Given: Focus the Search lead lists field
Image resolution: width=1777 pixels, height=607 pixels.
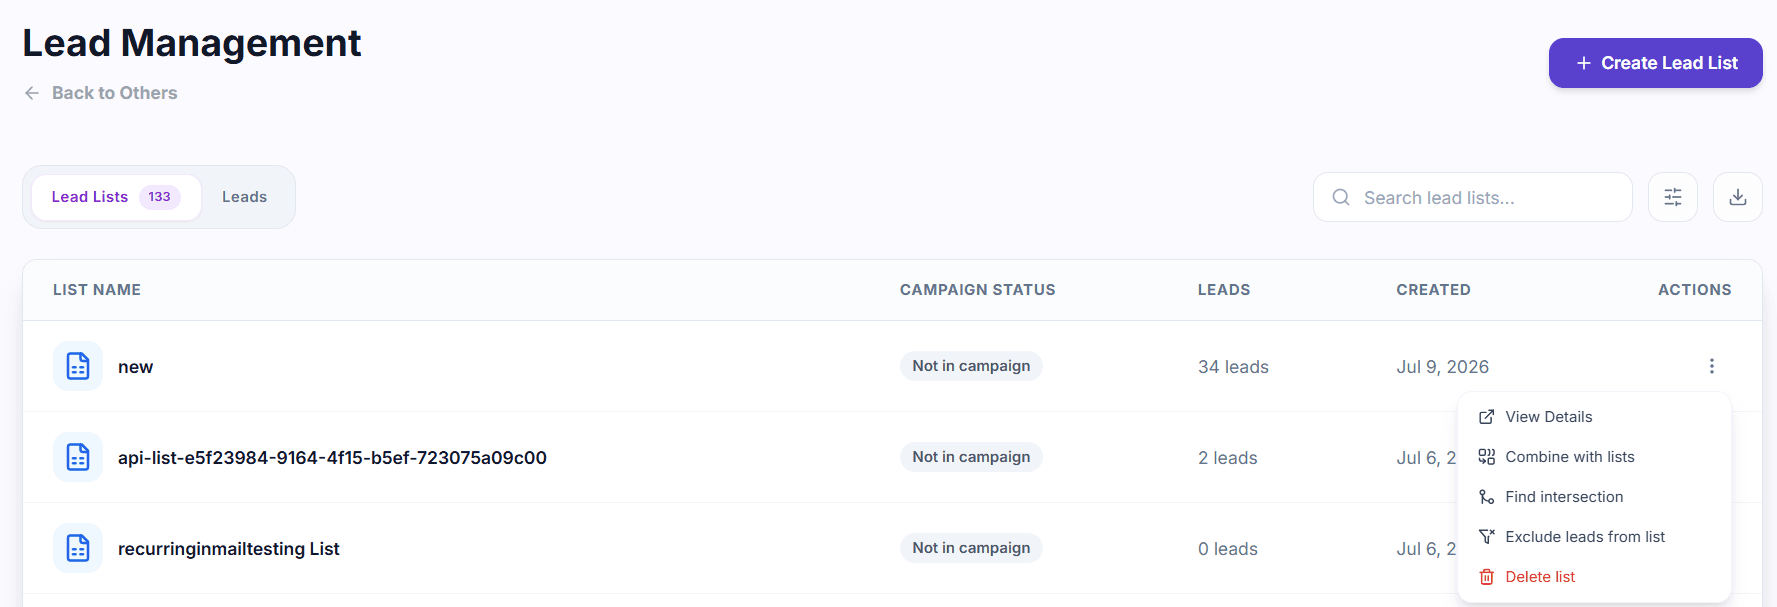Looking at the screenshot, I should (1472, 197).
